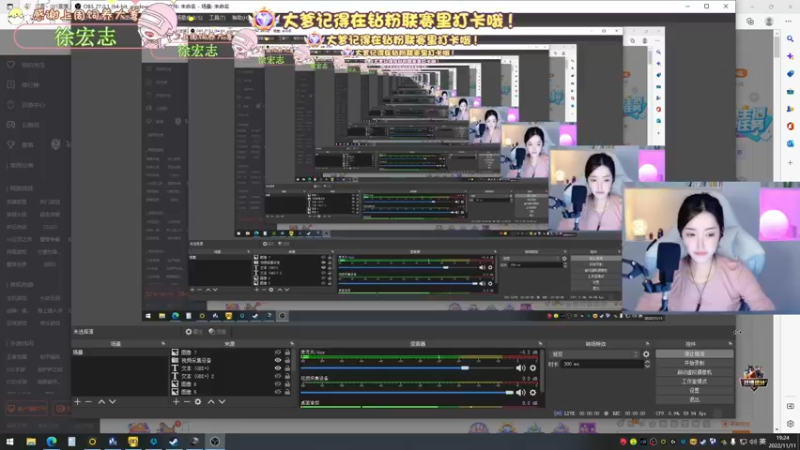Click the 退出 exit button in controls
The width and height of the screenshot is (800, 450).
[x=694, y=399]
